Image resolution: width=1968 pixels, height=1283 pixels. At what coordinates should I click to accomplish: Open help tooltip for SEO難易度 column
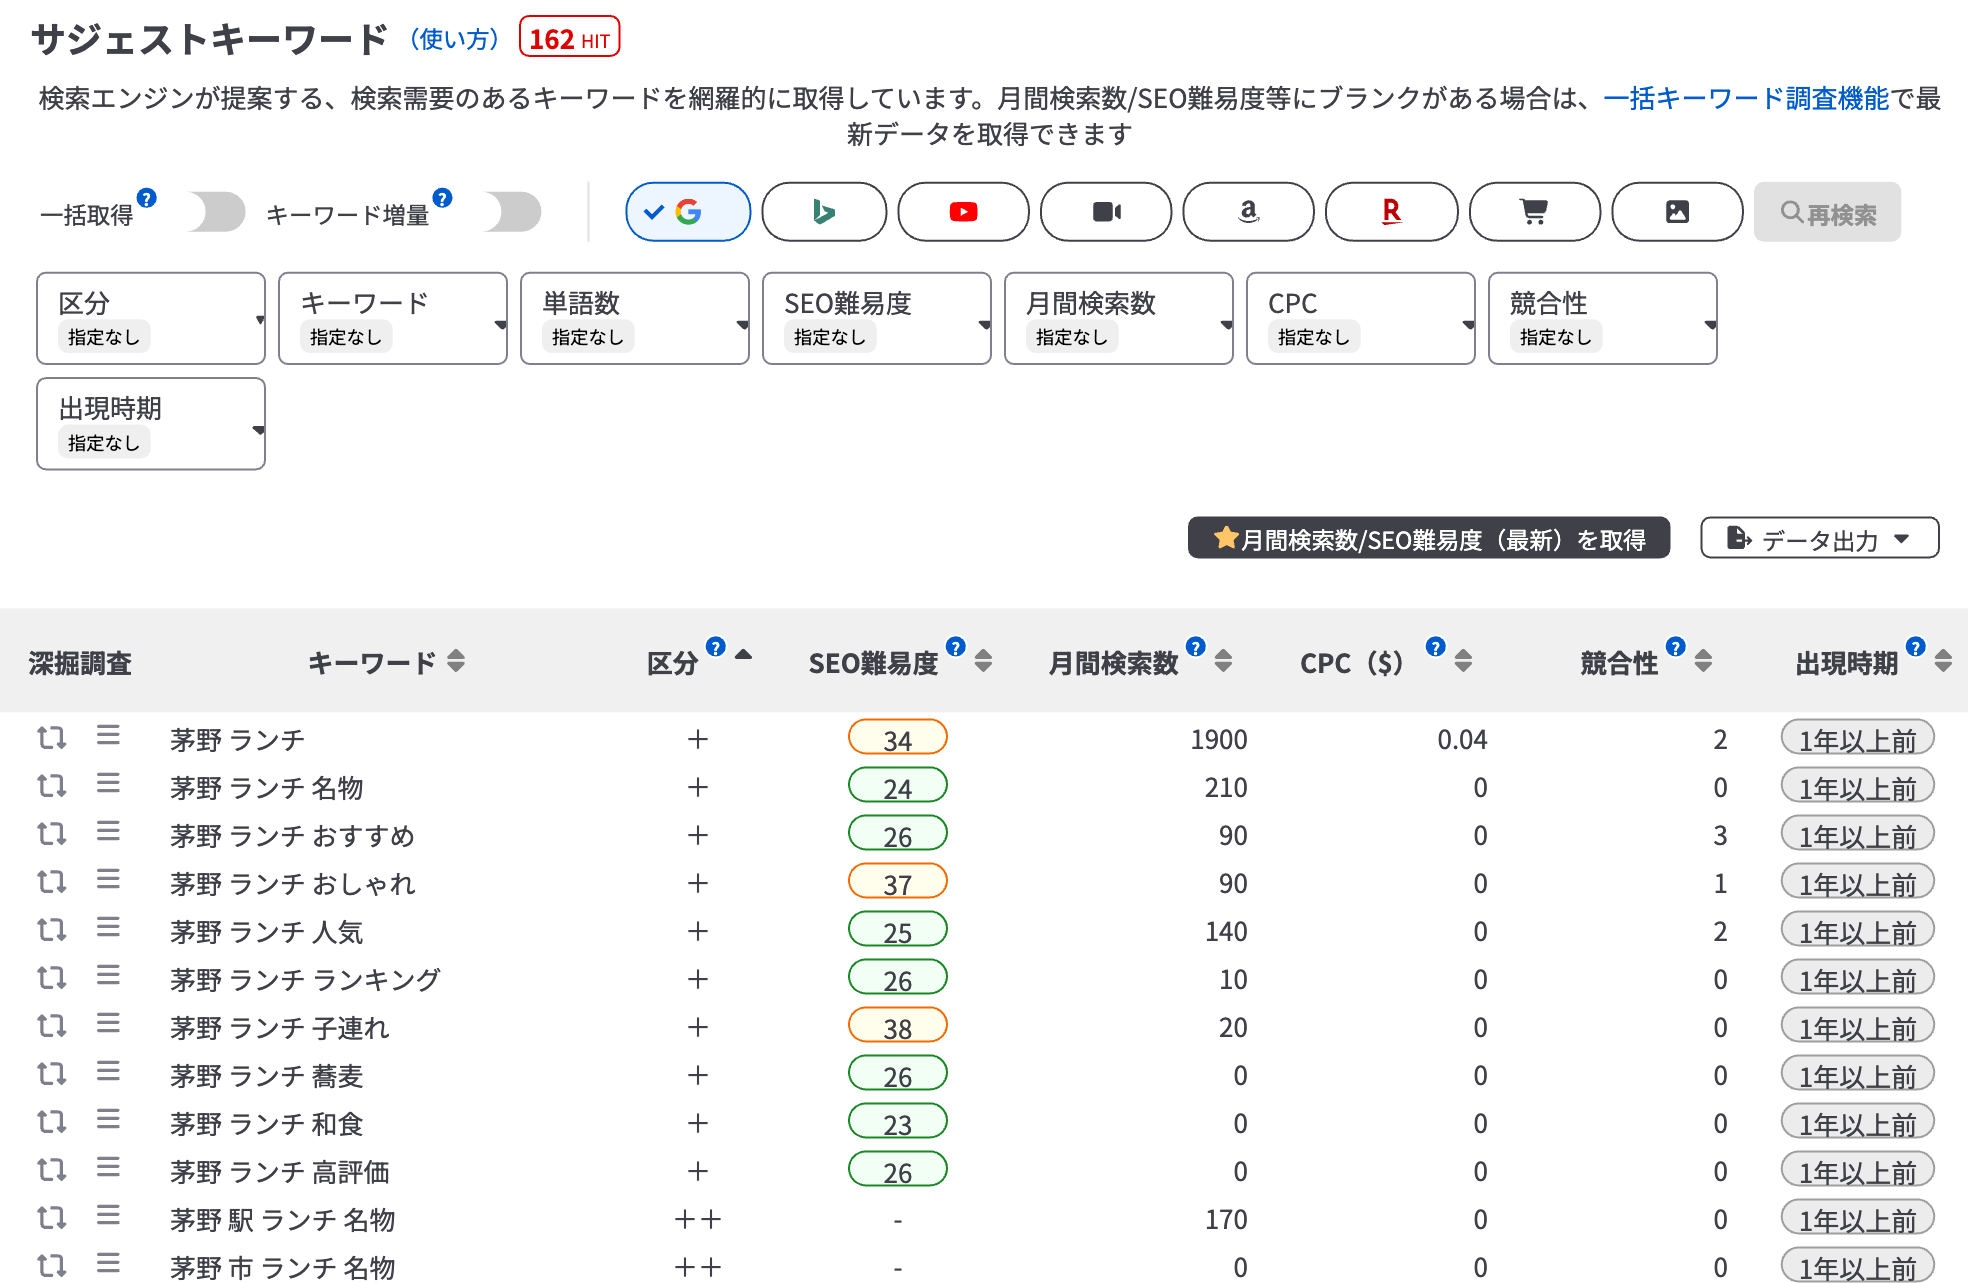(x=956, y=647)
